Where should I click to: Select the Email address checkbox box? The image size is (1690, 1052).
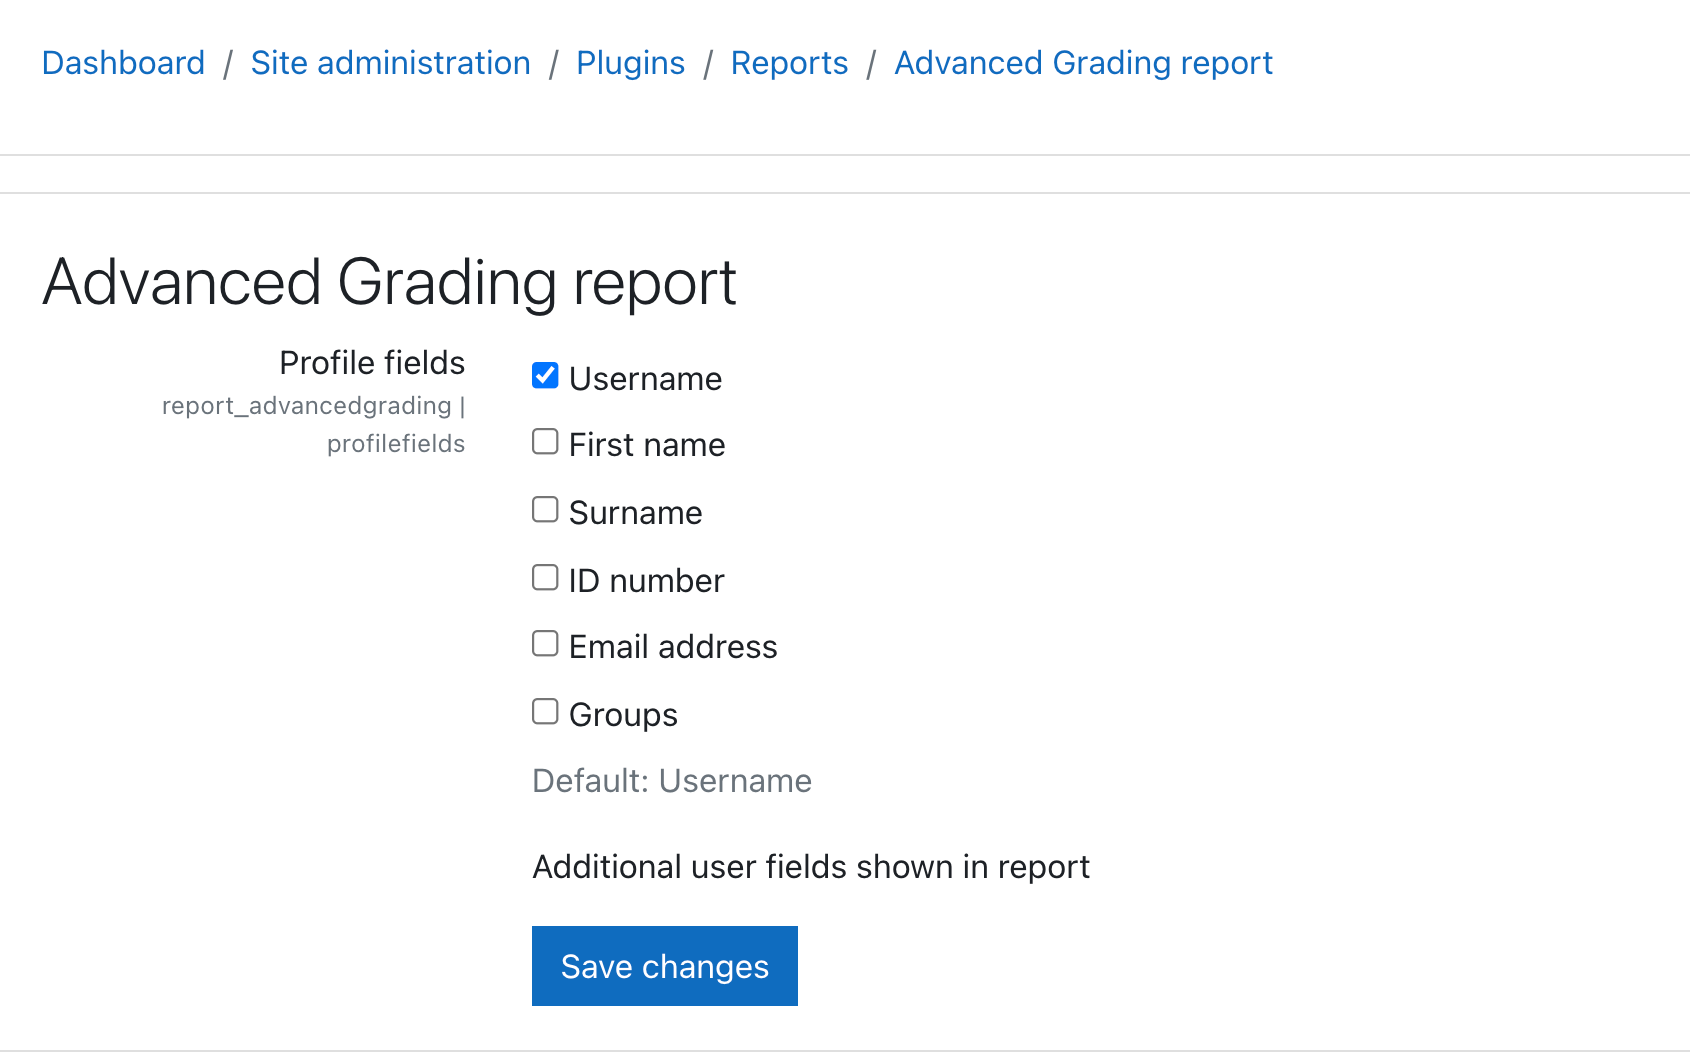tap(545, 644)
